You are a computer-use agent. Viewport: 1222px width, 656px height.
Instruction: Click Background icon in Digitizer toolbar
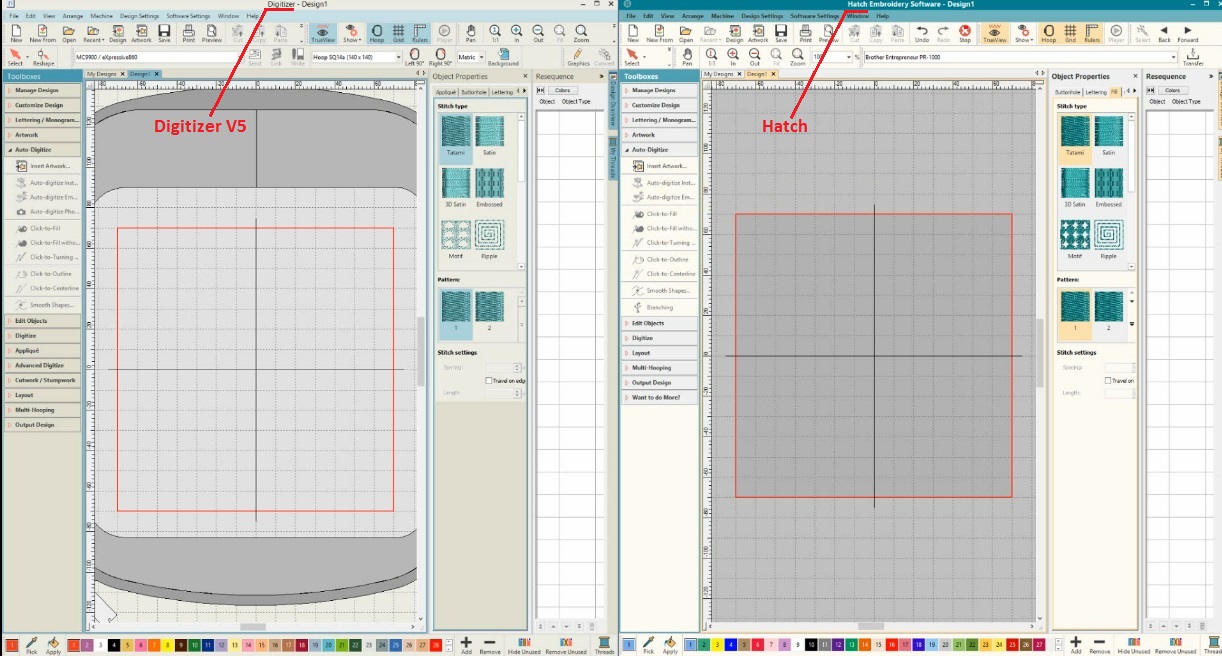tap(503, 56)
